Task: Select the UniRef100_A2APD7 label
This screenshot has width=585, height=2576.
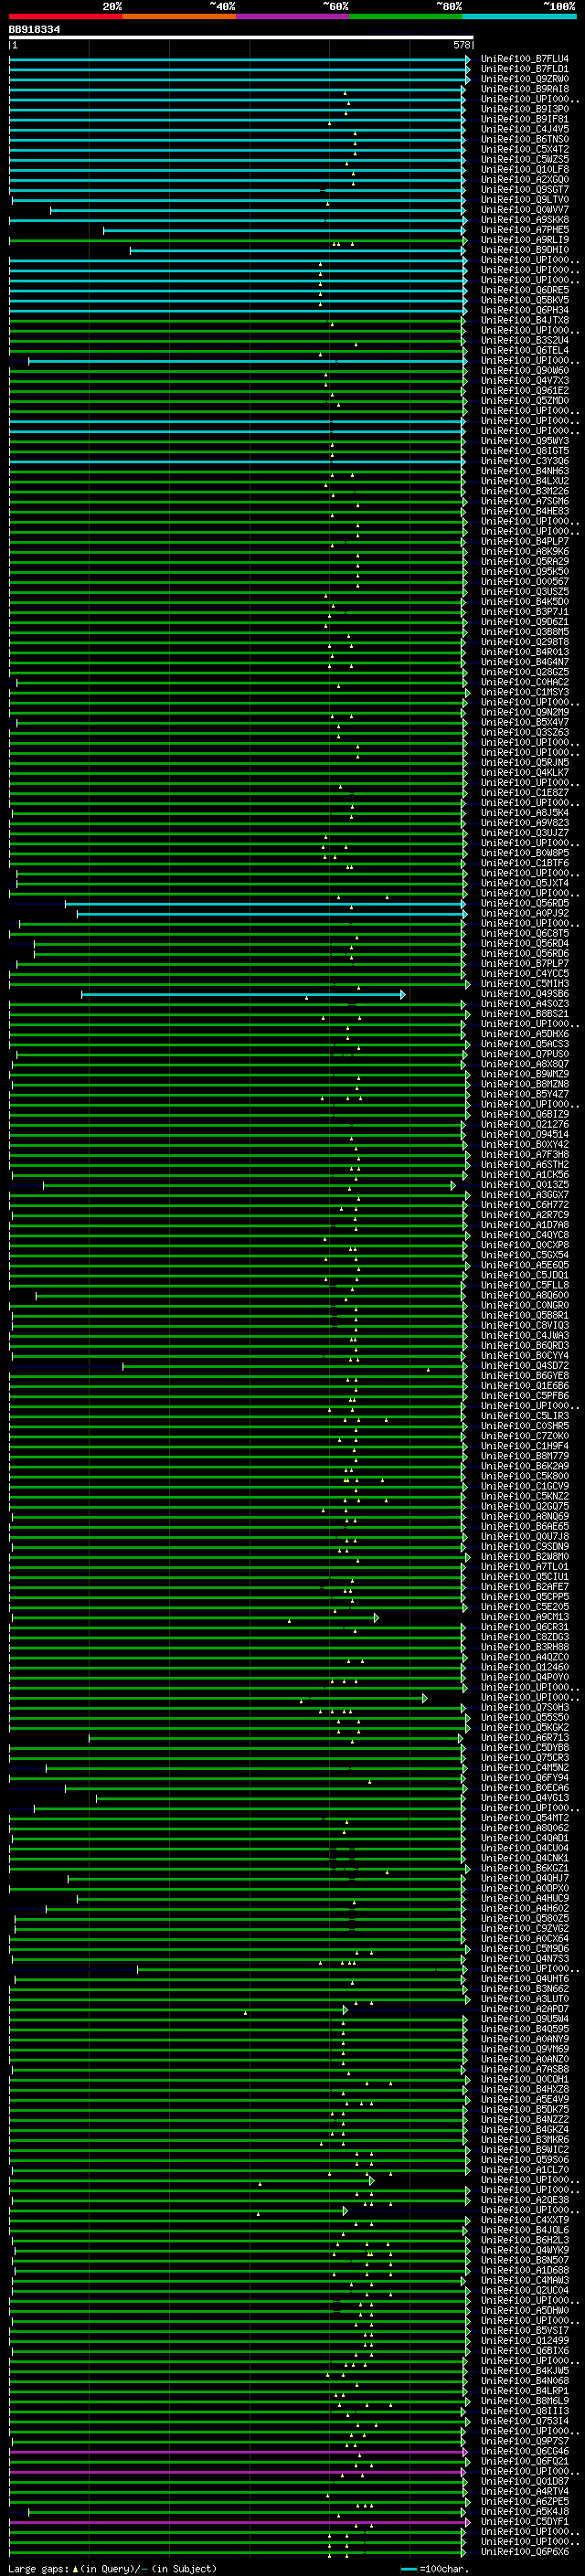Action: pyautogui.click(x=525, y=2009)
